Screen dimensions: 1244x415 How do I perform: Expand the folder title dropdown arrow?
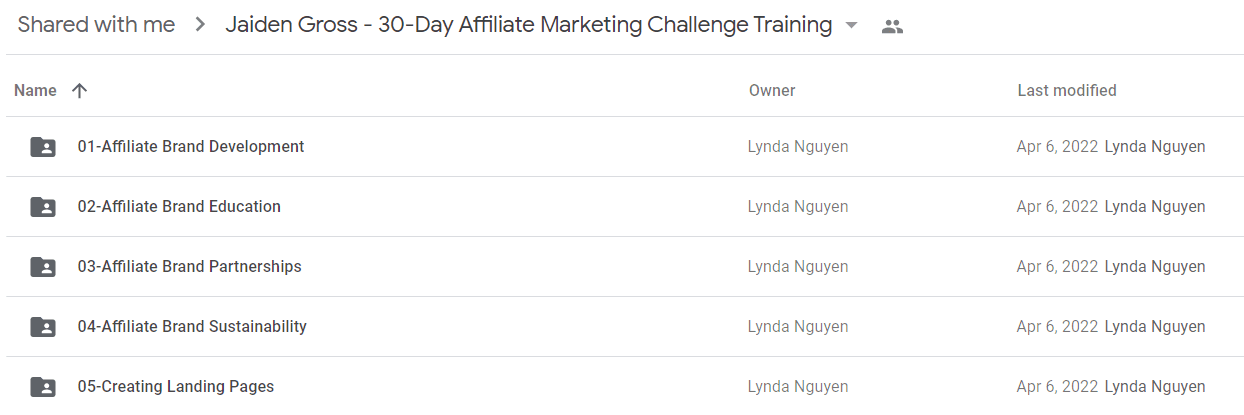[x=851, y=25]
